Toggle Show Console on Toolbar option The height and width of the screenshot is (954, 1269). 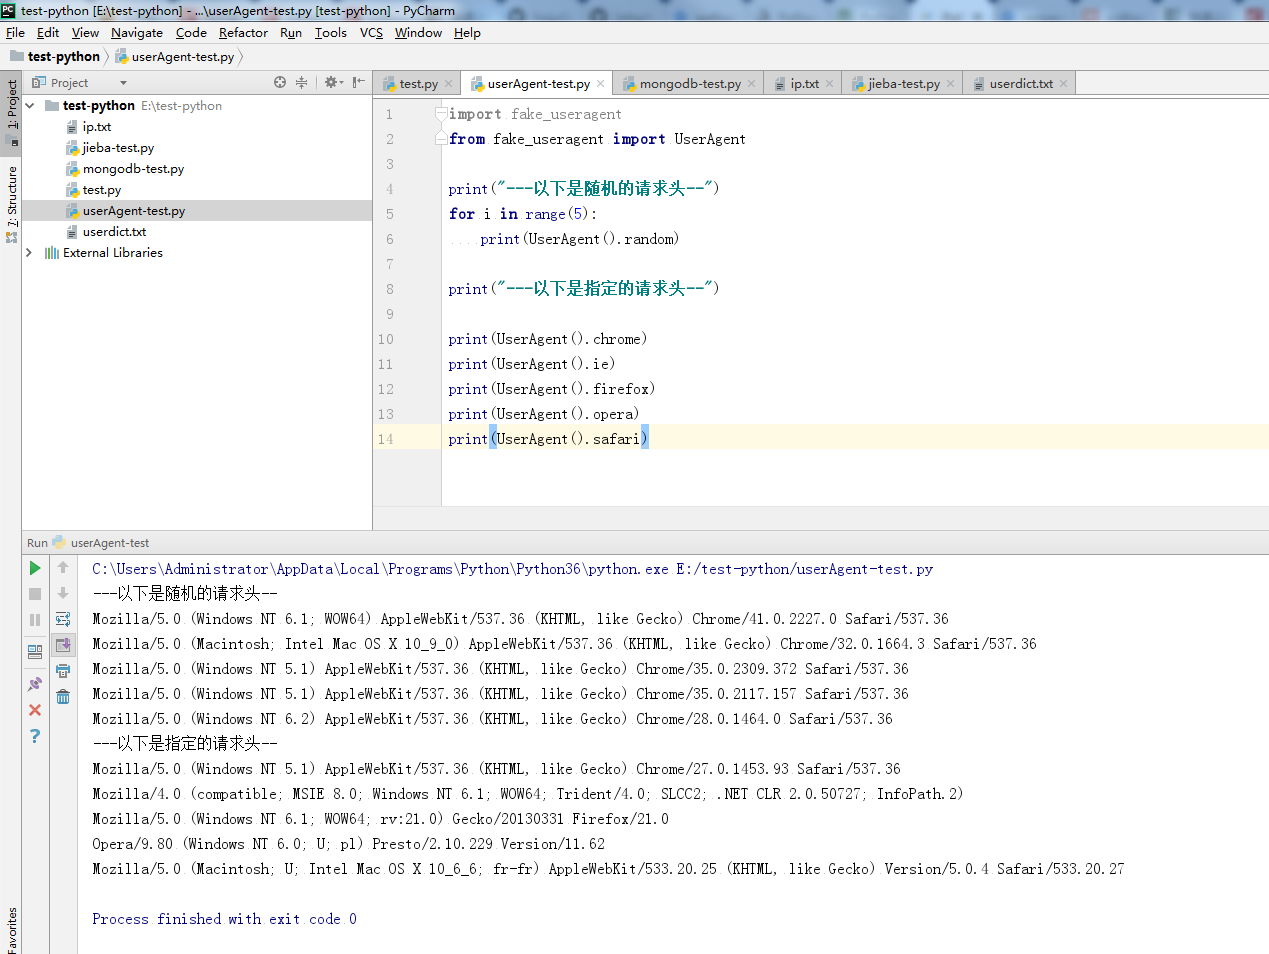[x=34, y=648]
